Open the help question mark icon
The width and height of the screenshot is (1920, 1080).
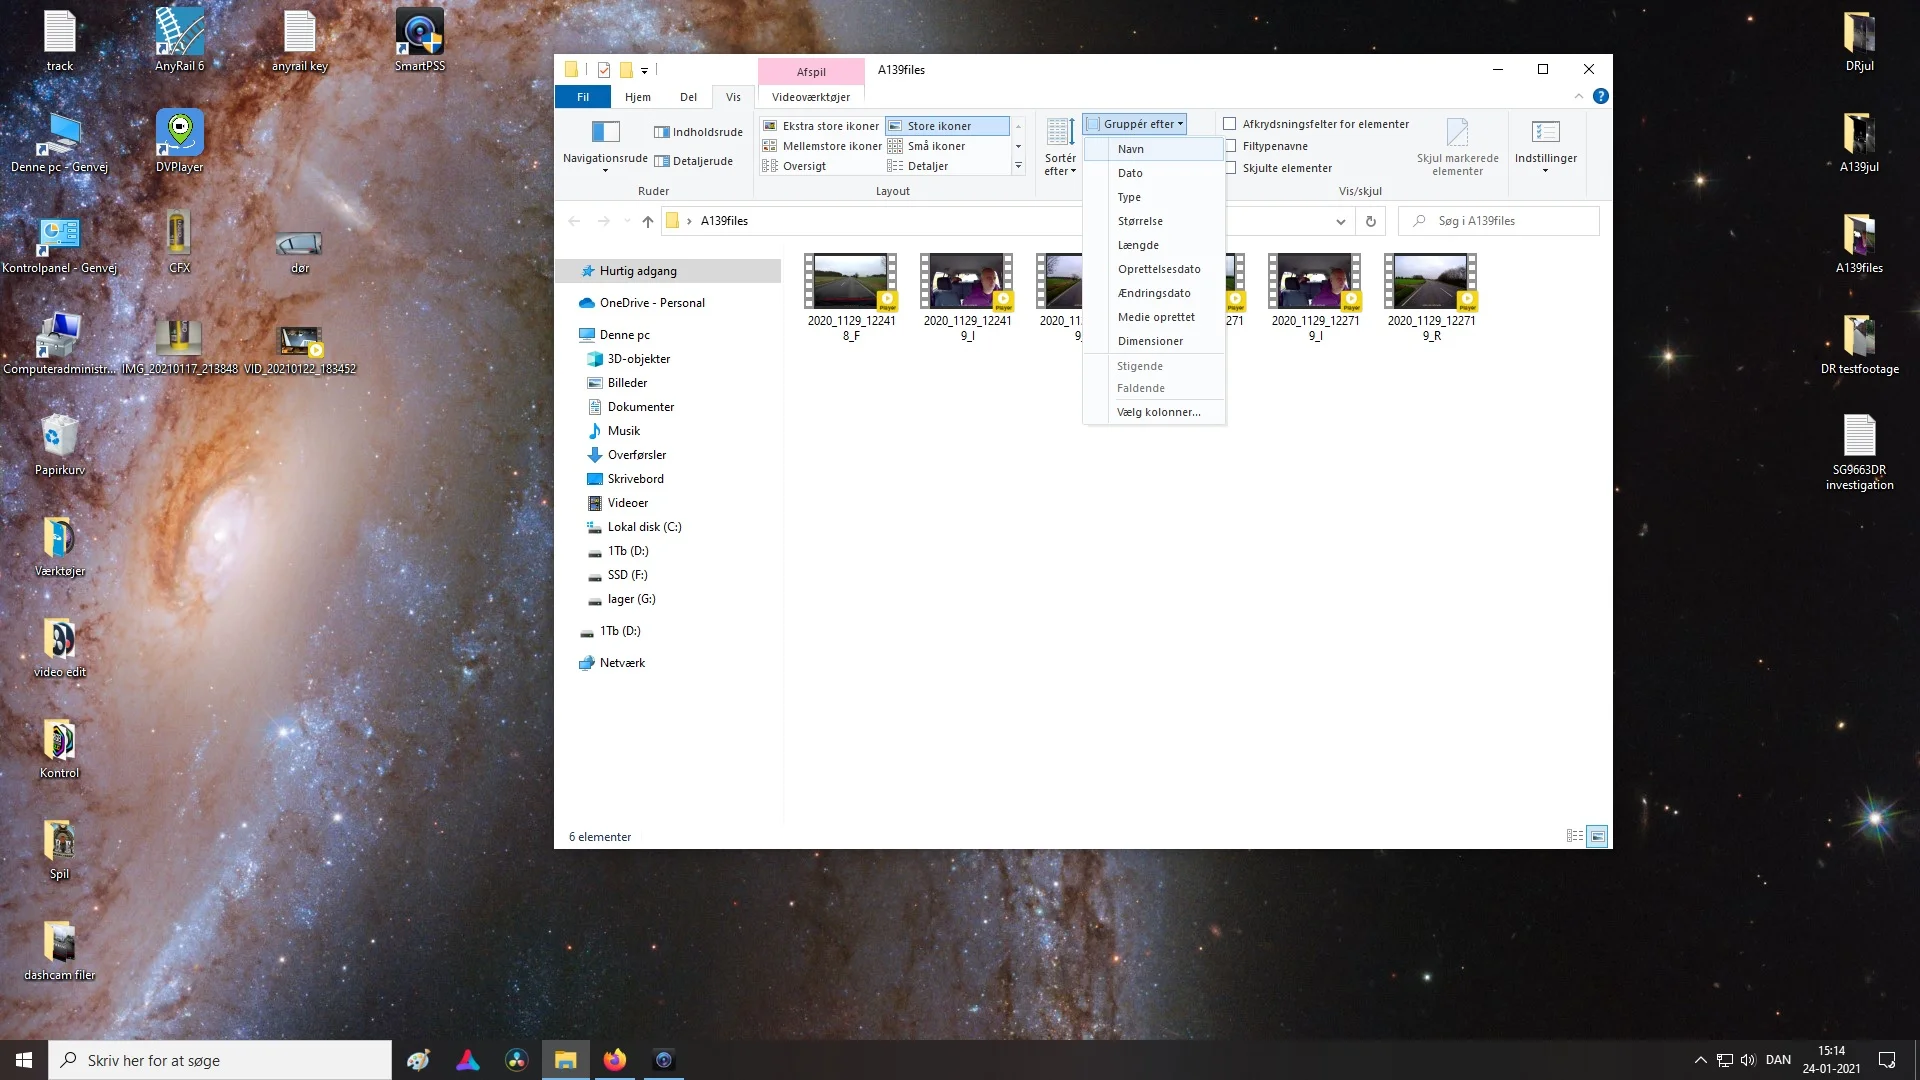(1601, 96)
